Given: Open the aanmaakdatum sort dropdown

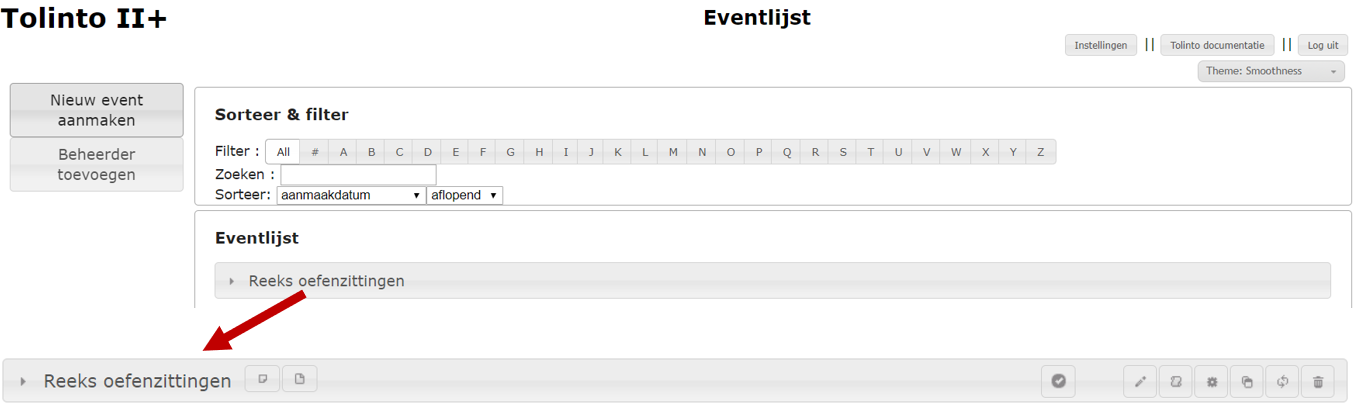Looking at the screenshot, I should point(351,195).
